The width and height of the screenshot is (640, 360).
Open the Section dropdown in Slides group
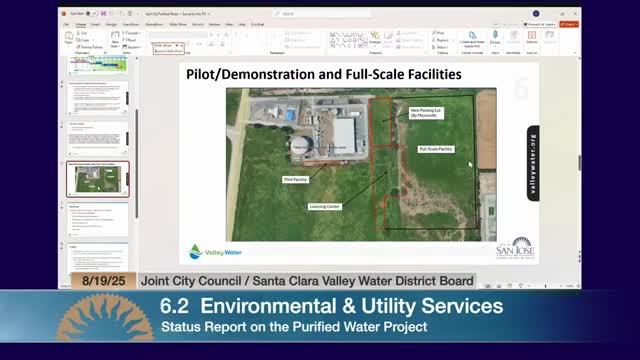(x=132, y=47)
